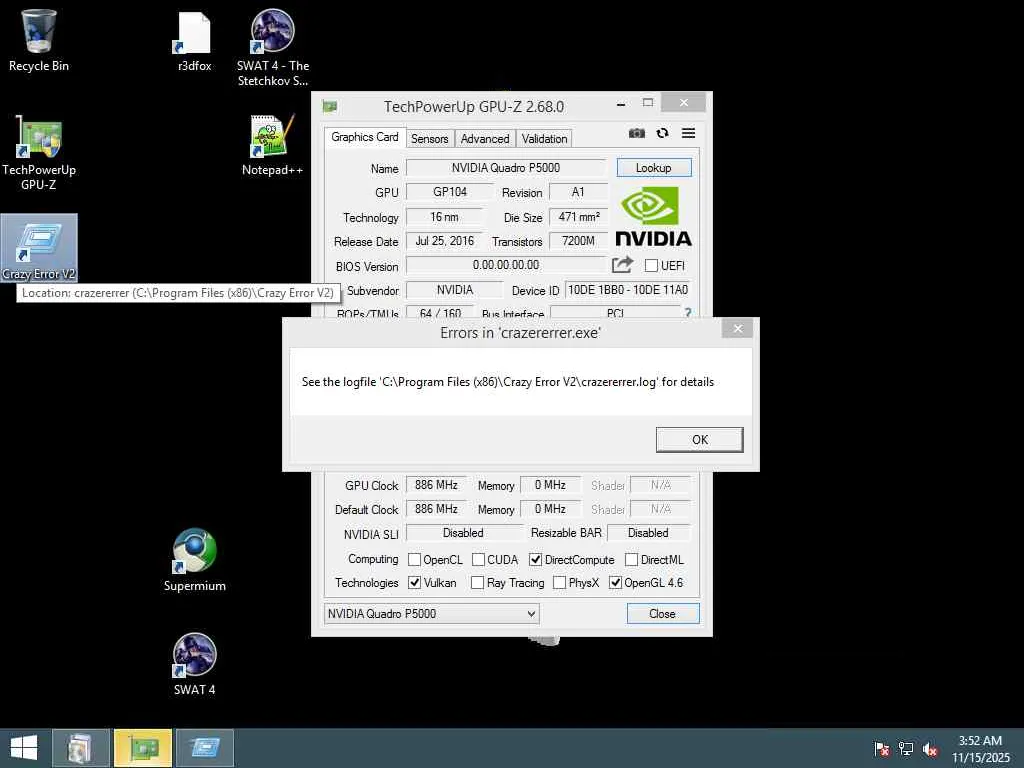Toggle the Ray Tracing checkbox
Screen dimensions: 1024x768
coord(477,583)
